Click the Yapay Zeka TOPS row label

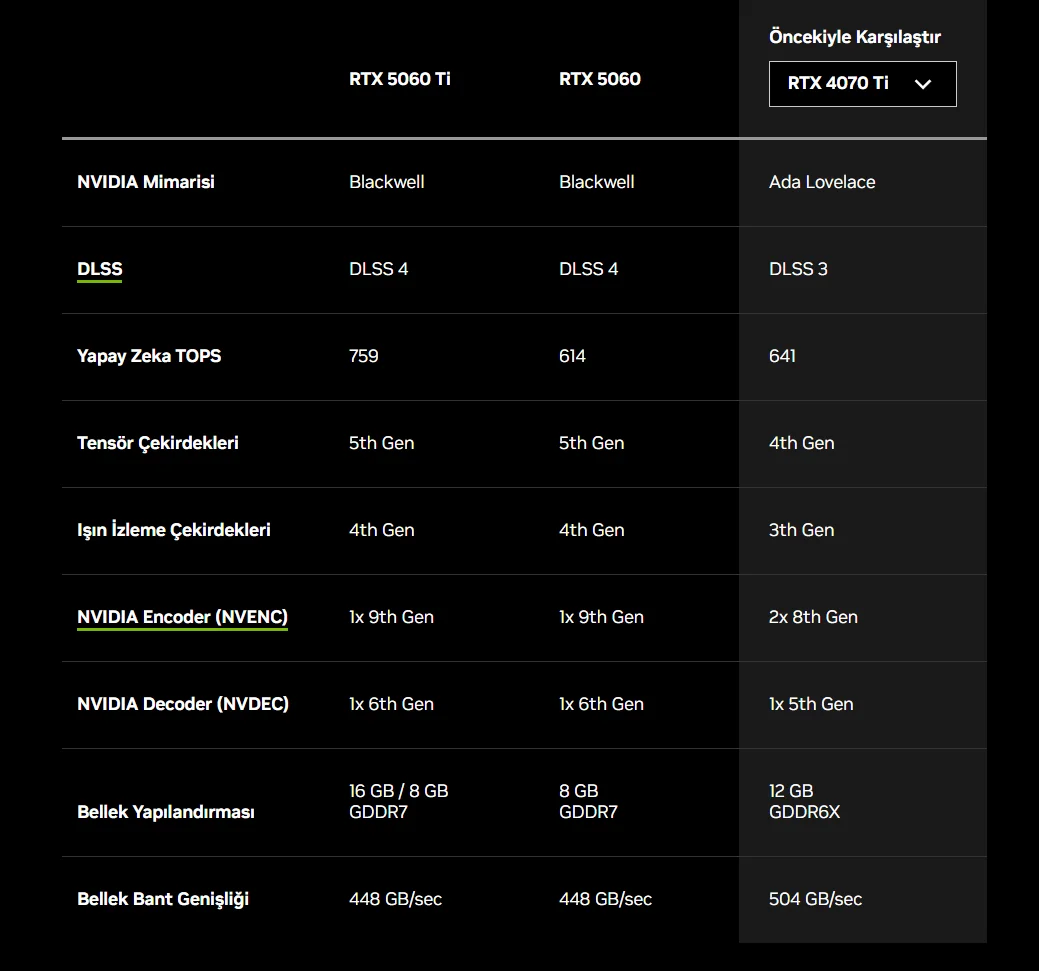[148, 356]
